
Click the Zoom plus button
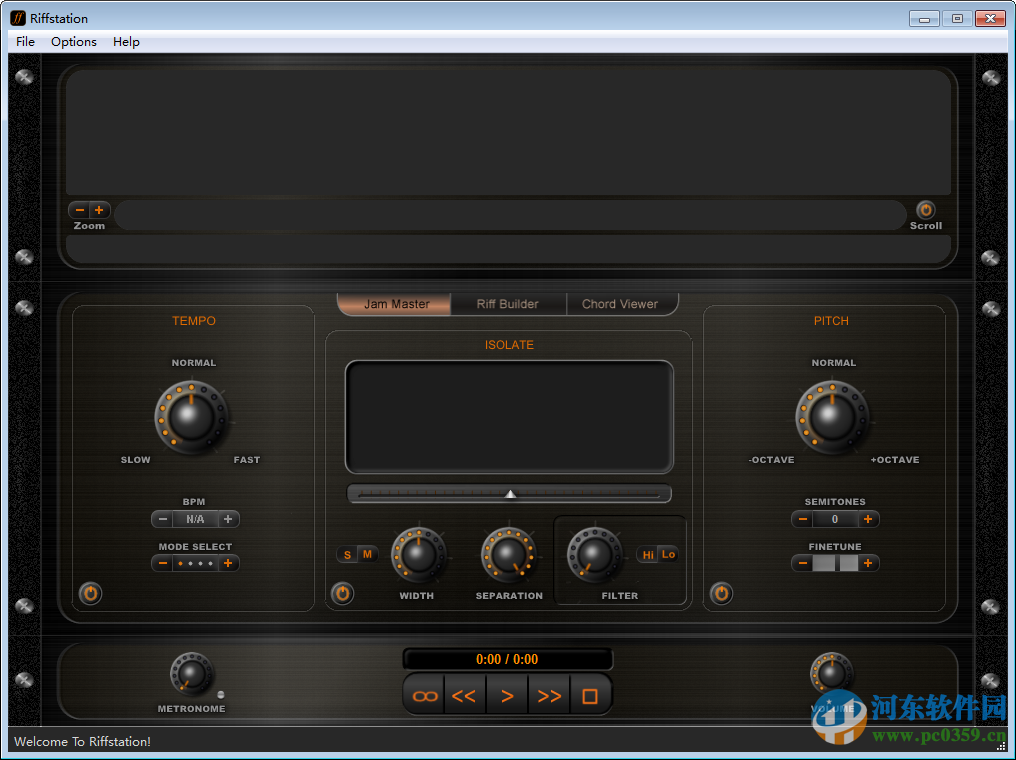[x=99, y=210]
